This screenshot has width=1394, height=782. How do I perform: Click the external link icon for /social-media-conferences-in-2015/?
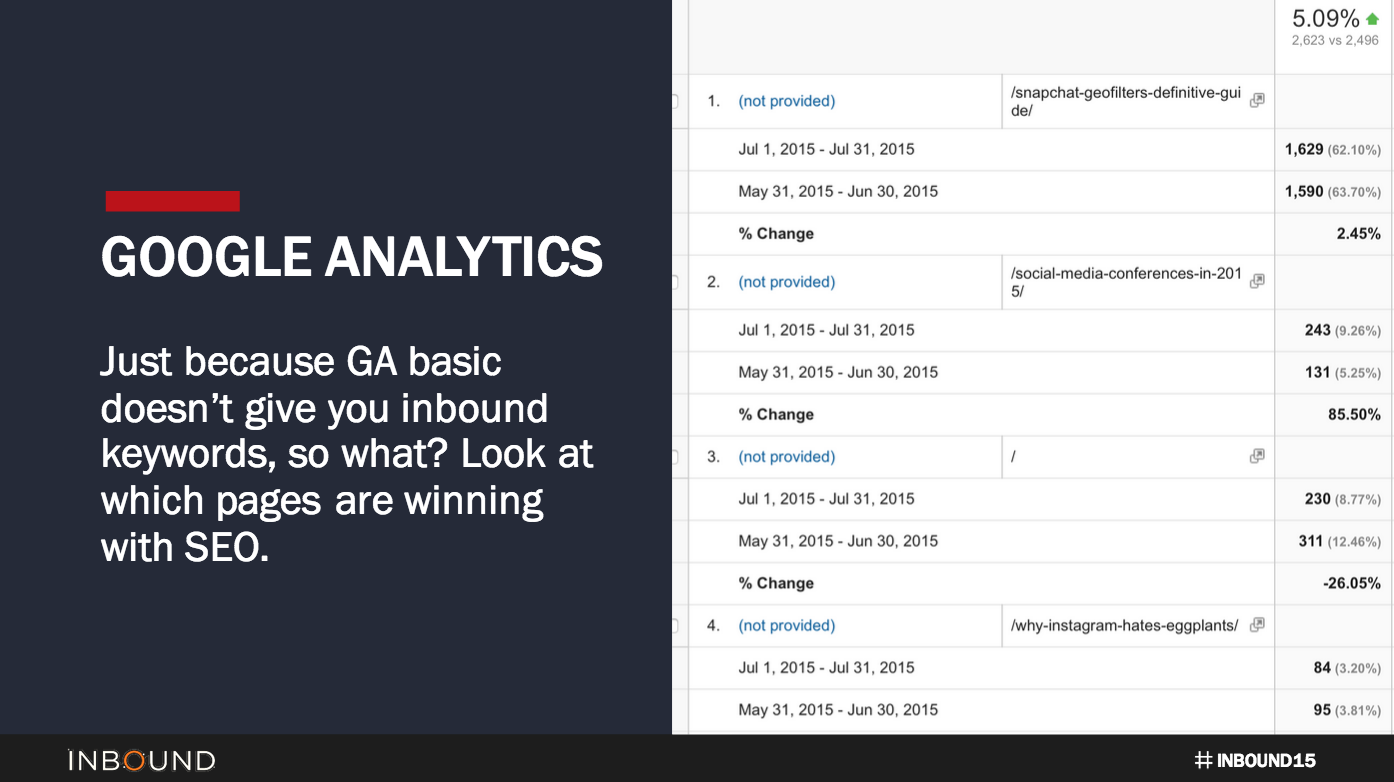pyautogui.click(x=1256, y=281)
